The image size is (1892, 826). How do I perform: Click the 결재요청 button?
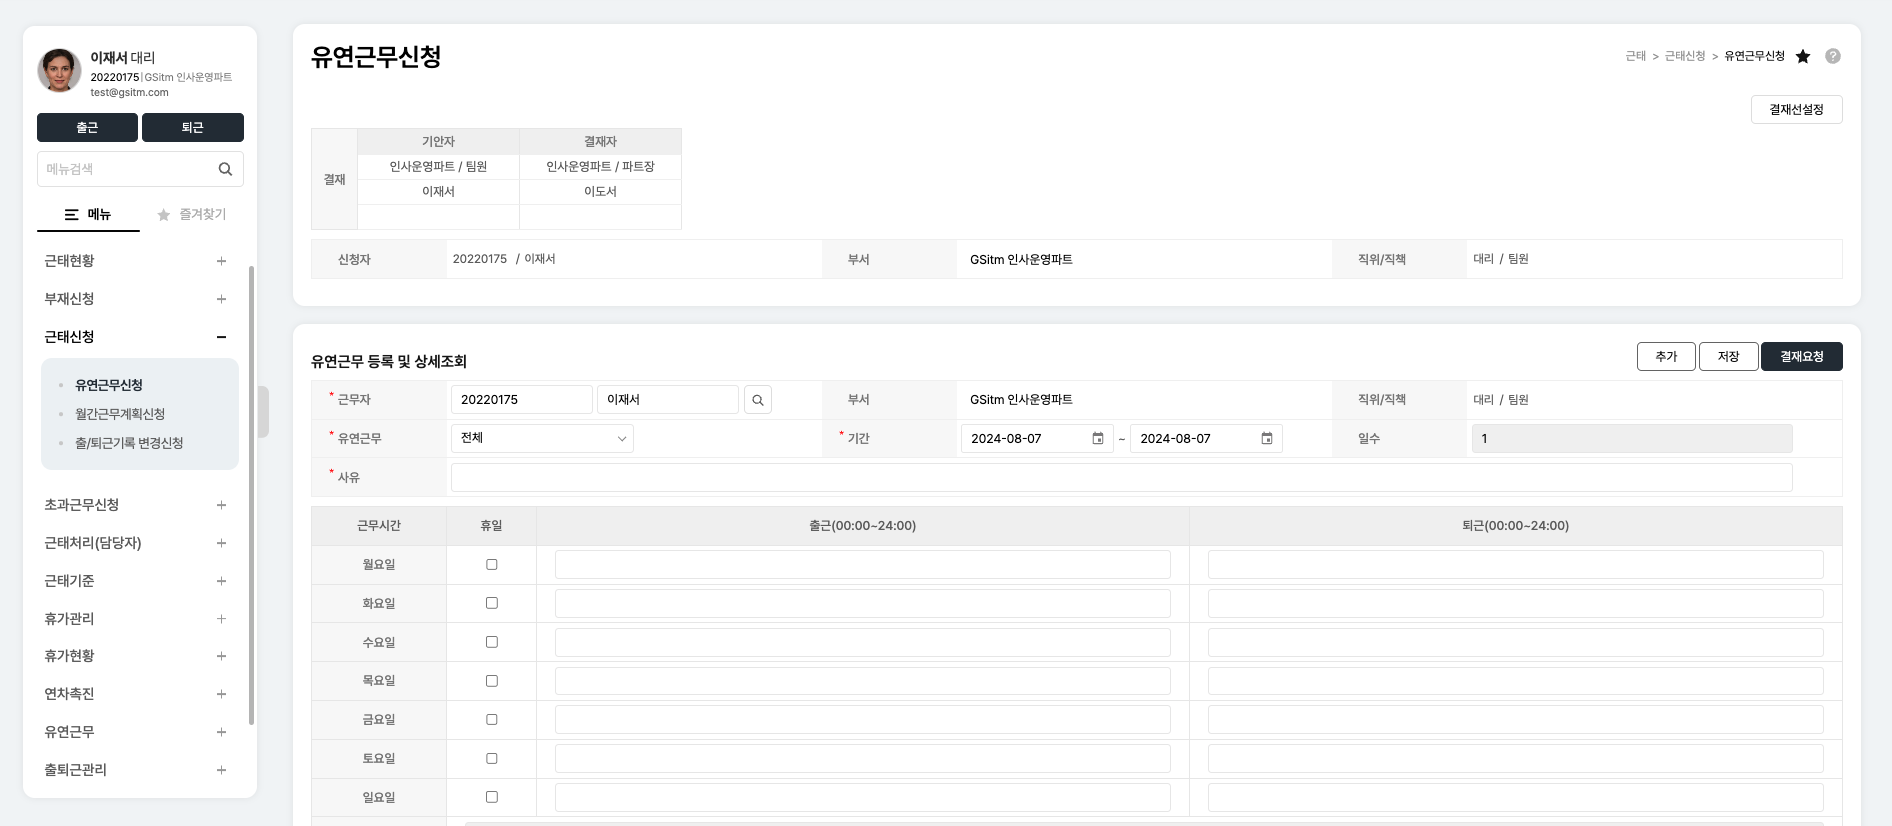point(1801,357)
